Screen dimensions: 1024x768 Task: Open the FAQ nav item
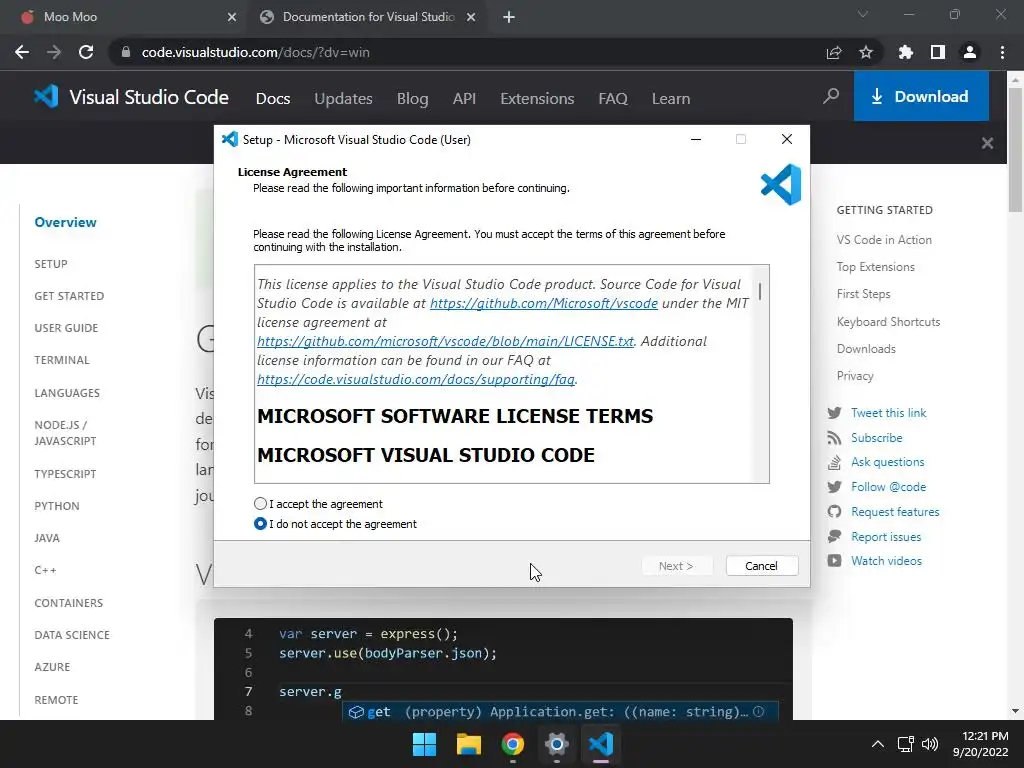click(613, 99)
